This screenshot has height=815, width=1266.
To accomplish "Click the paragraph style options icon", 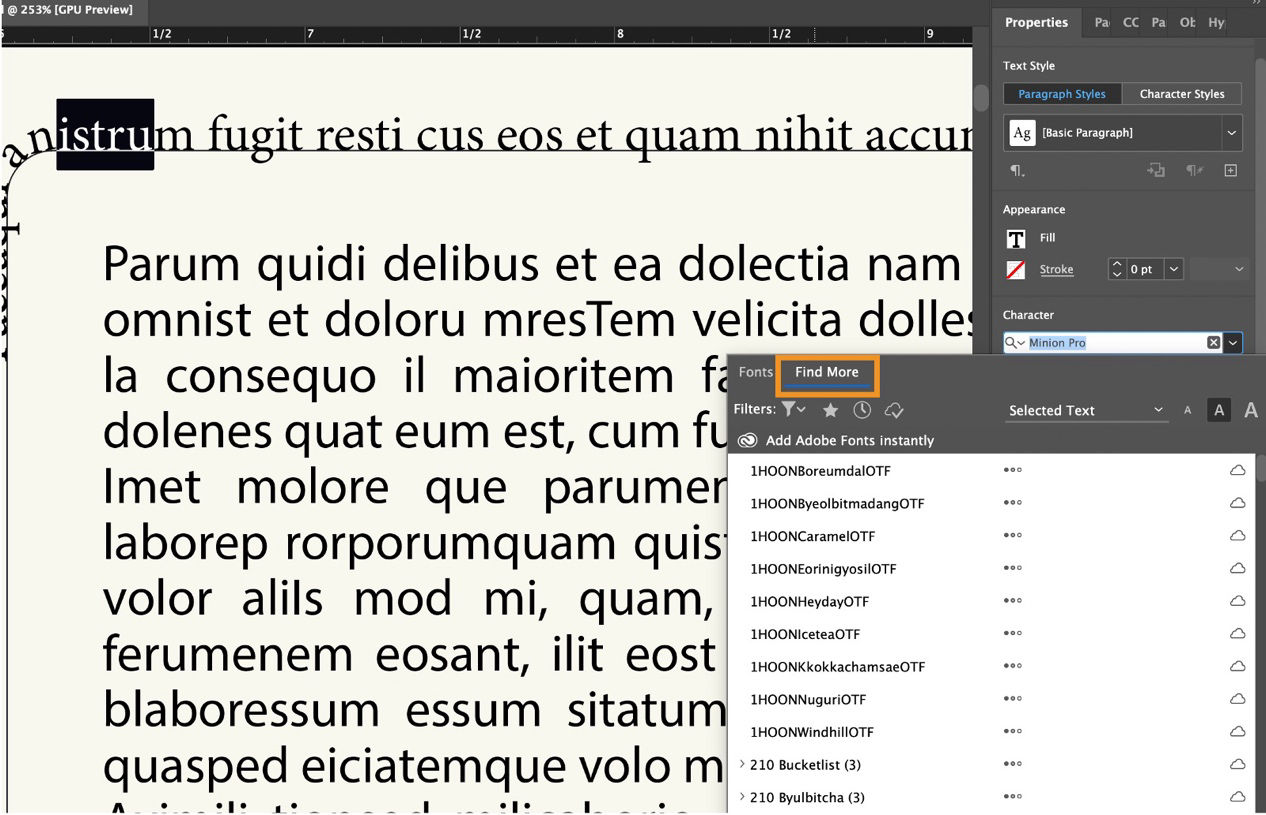I will 1017,171.
